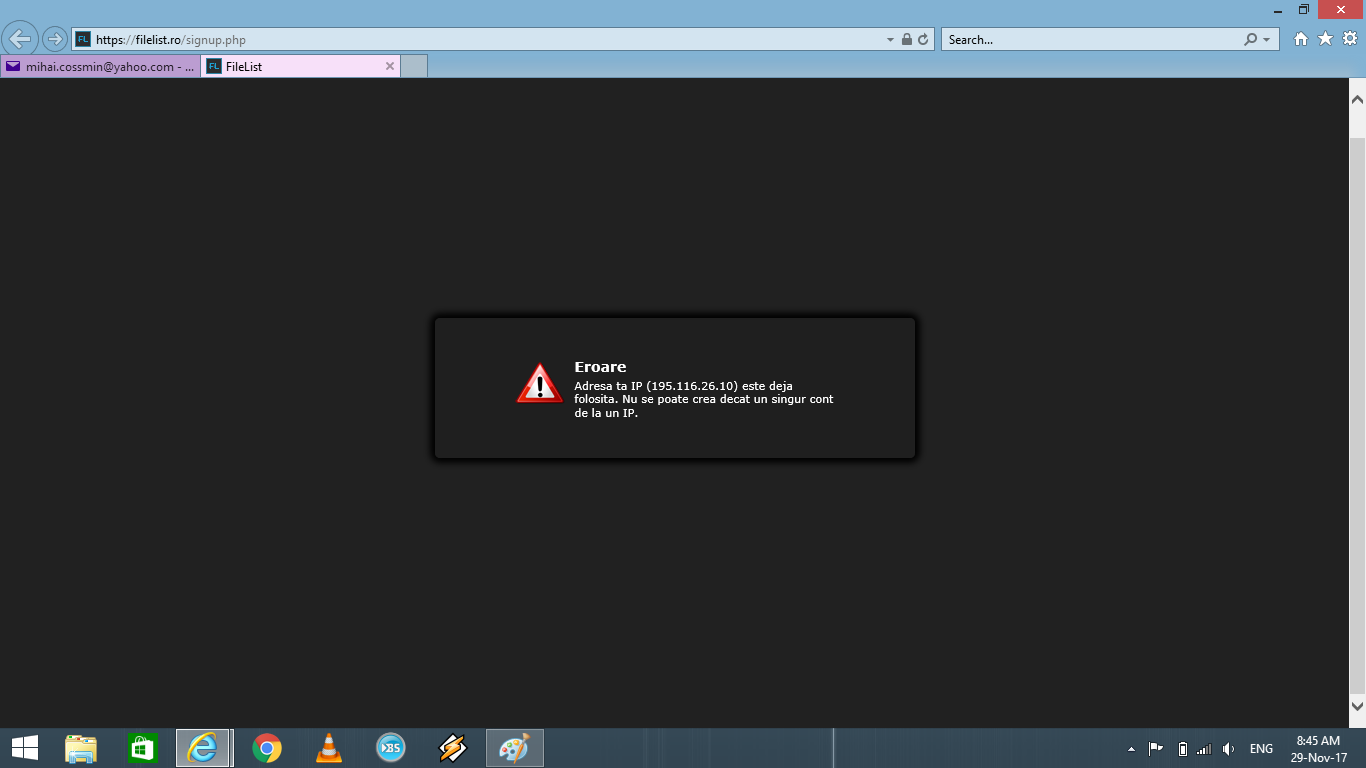Refresh the filelist.ro page
This screenshot has height=768, width=1366.
[x=923, y=40]
